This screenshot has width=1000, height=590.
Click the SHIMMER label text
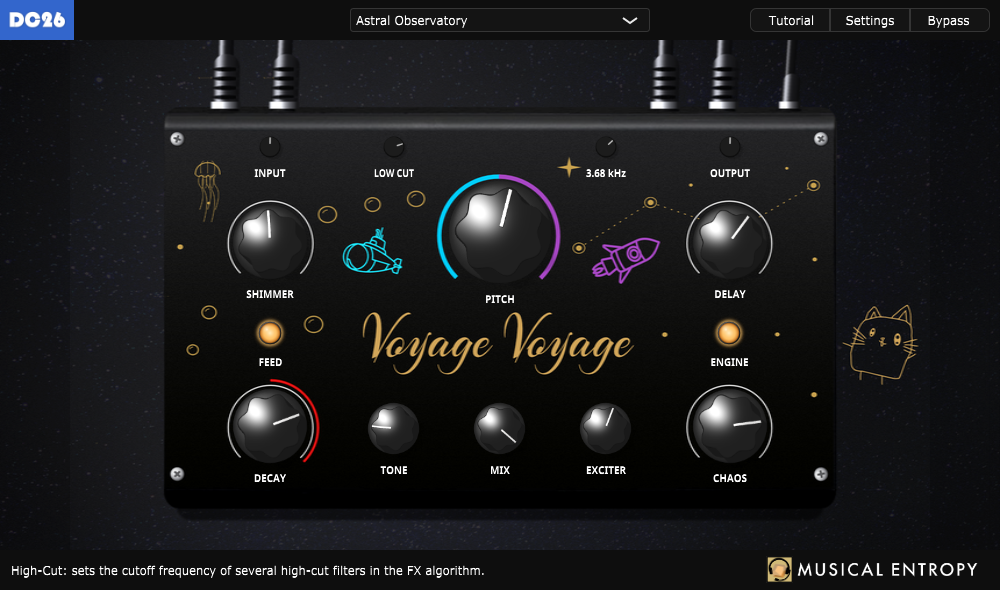coord(270,294)
